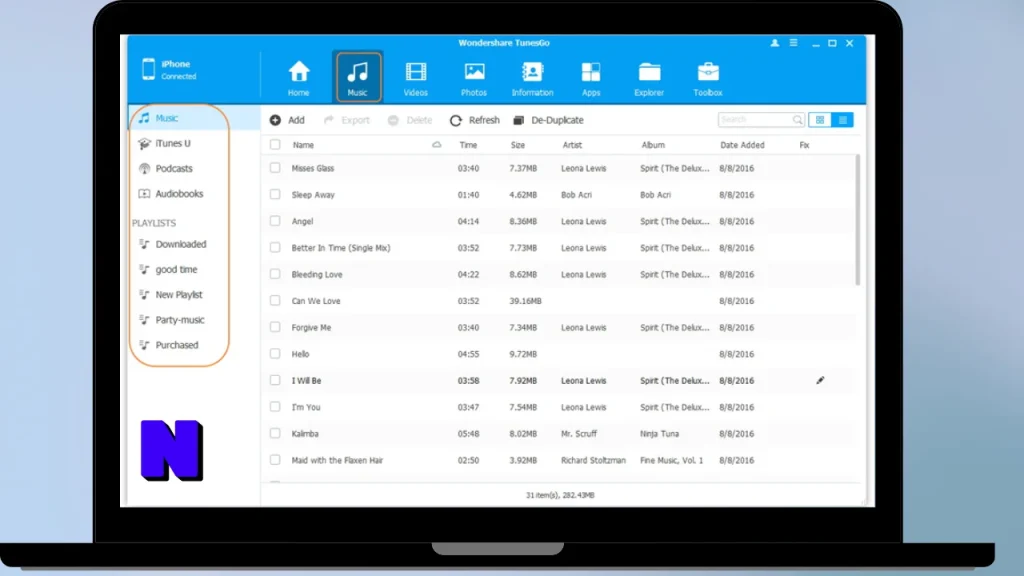Check the Hello song checkbox

275,353
